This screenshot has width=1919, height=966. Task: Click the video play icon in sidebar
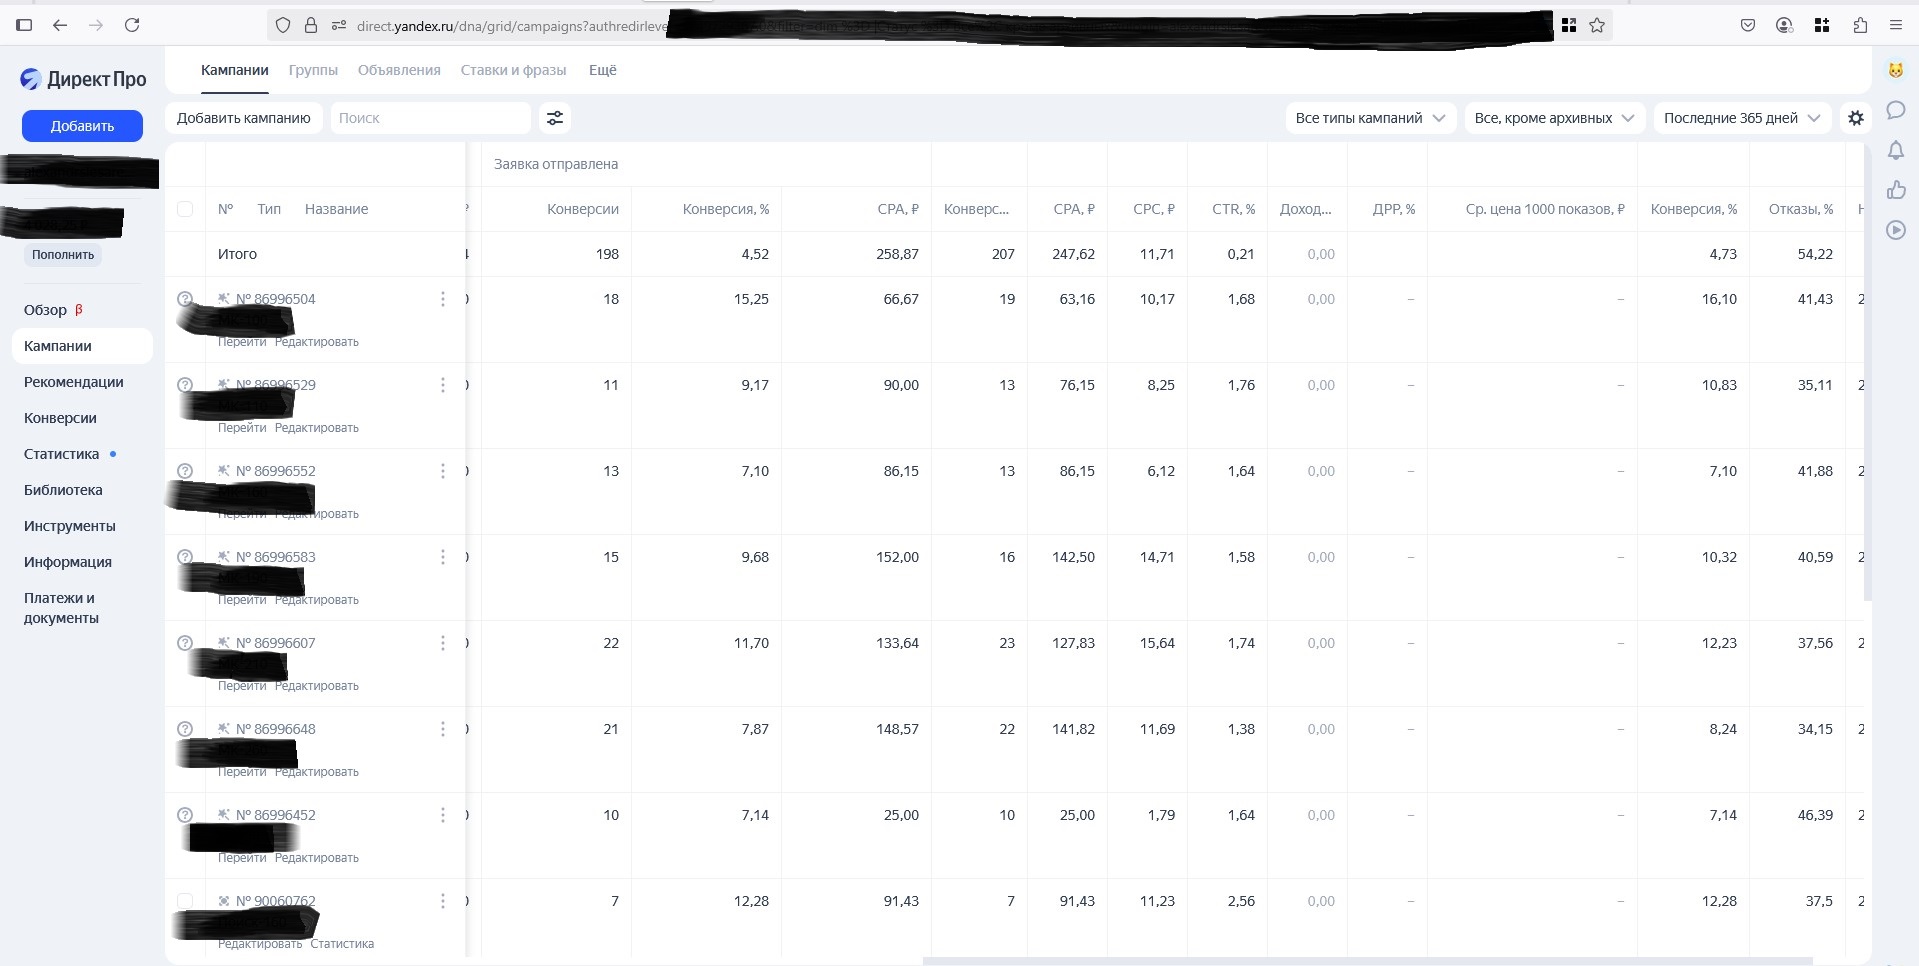click(1895, 230)
